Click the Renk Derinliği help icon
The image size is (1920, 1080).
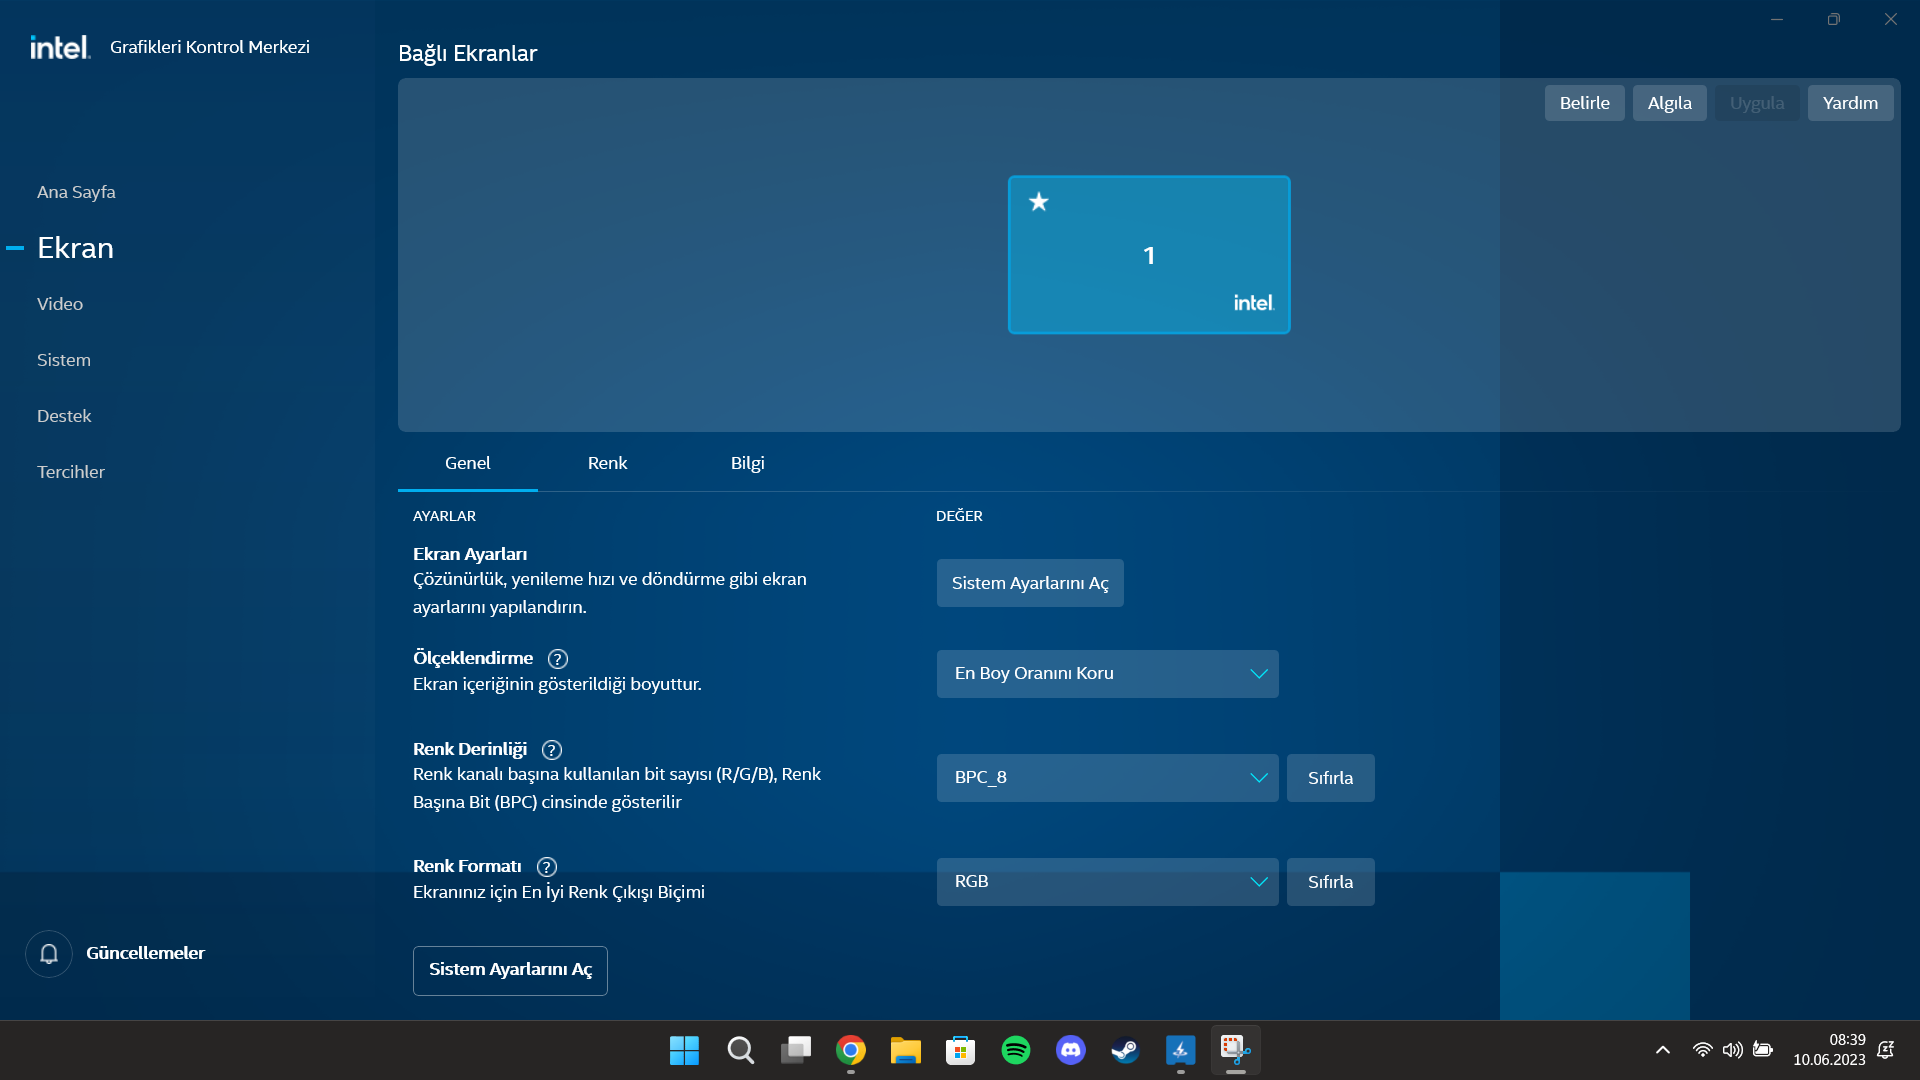tap(552, 750)
